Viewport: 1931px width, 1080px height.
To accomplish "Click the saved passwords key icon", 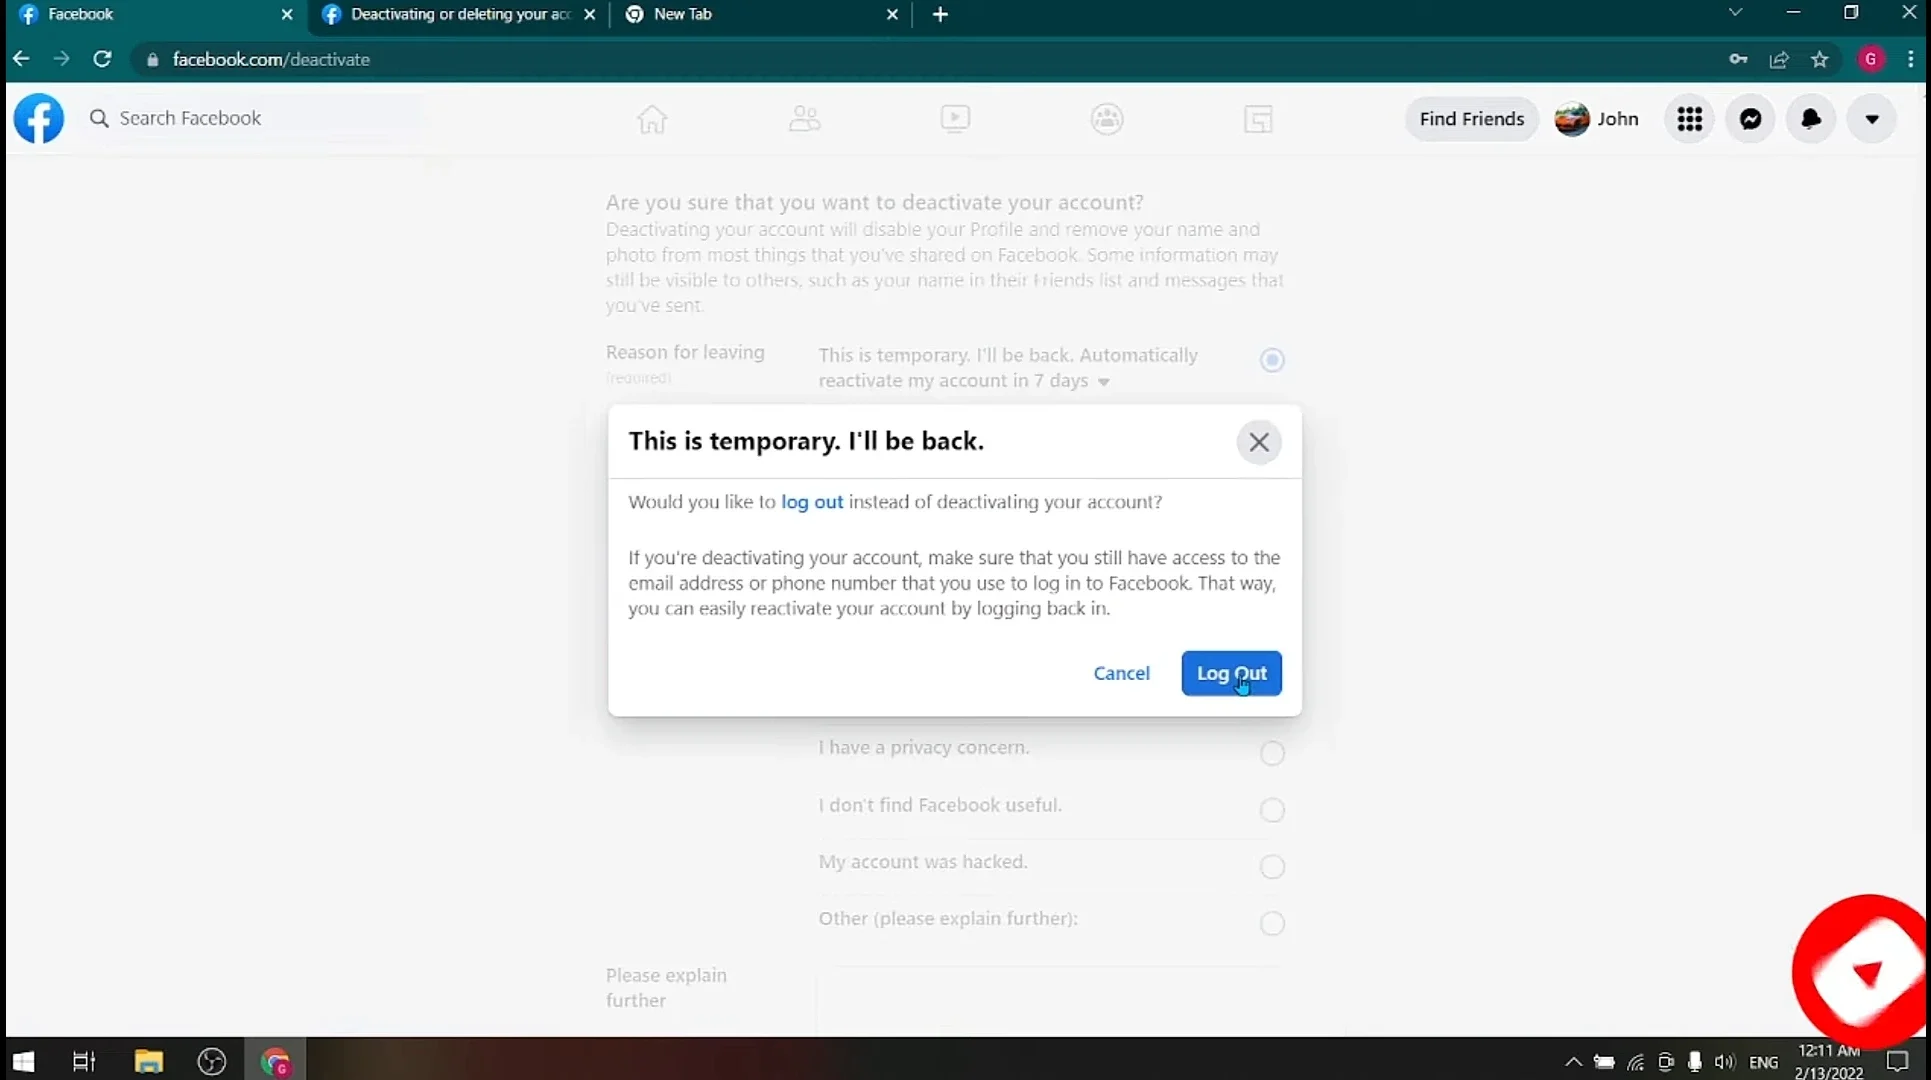I will [1738, 59].
